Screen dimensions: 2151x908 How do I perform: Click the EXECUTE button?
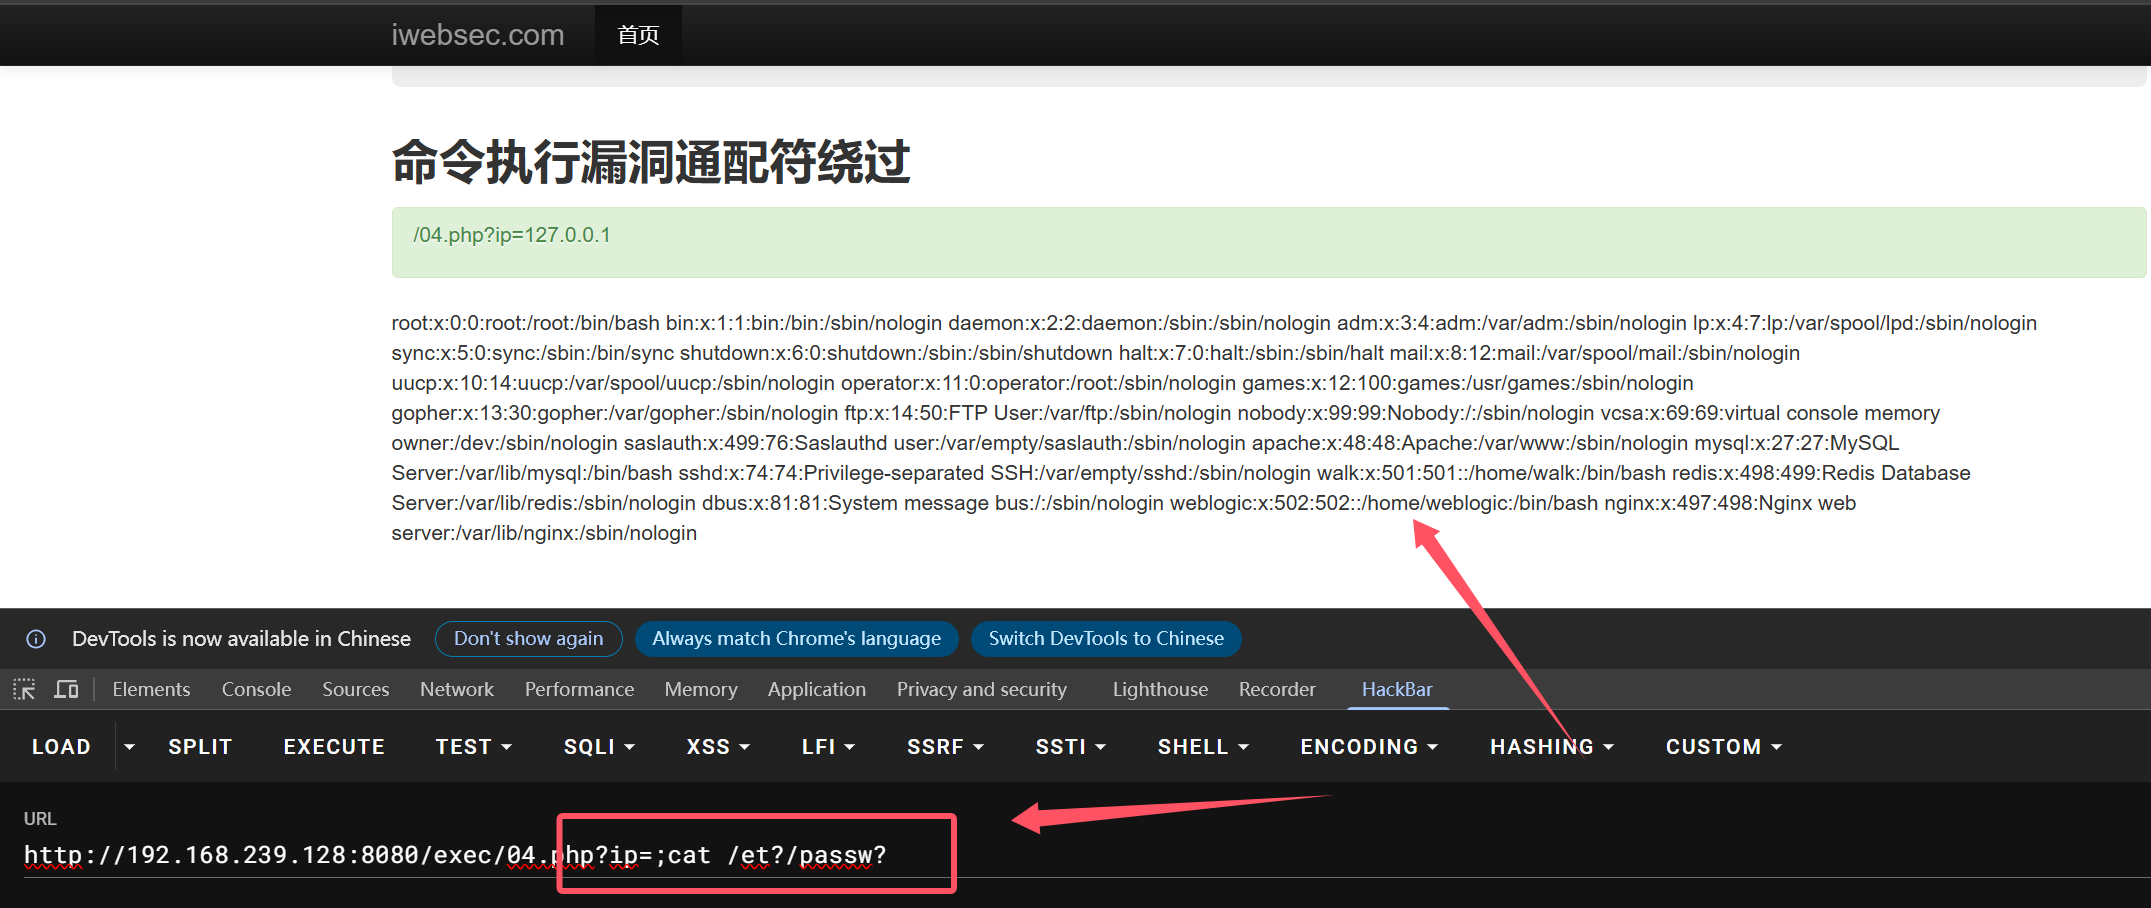333,746
